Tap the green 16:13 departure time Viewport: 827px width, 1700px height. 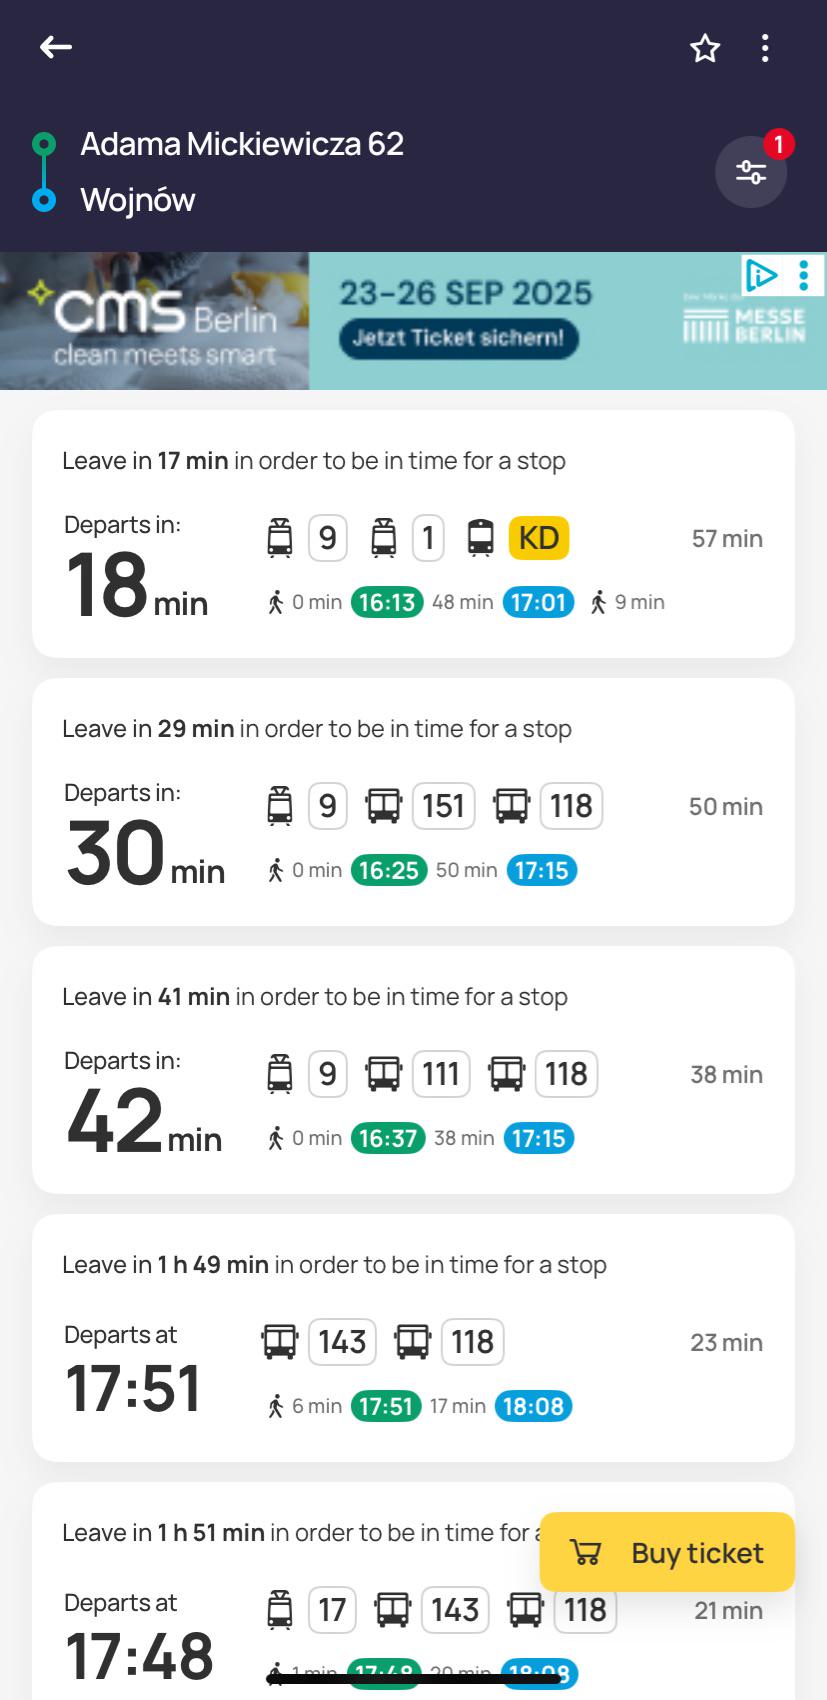click(x=387, y=602)
